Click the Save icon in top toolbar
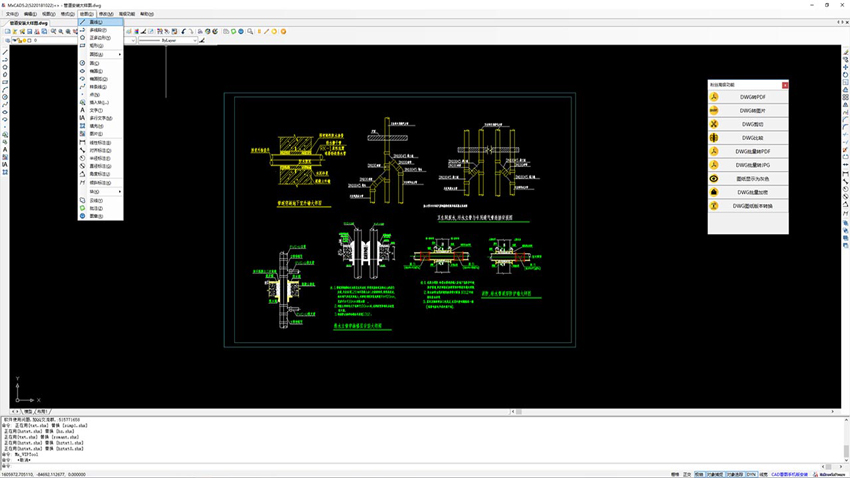The width and height of the screenshot is (850, 478). tap(30, 31)
